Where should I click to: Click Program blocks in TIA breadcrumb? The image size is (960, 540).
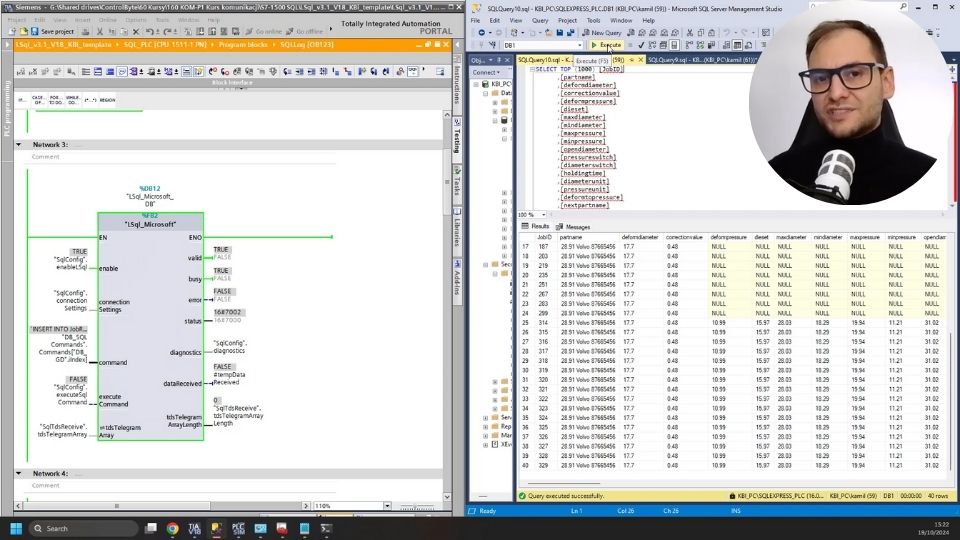tap(243, 45)
